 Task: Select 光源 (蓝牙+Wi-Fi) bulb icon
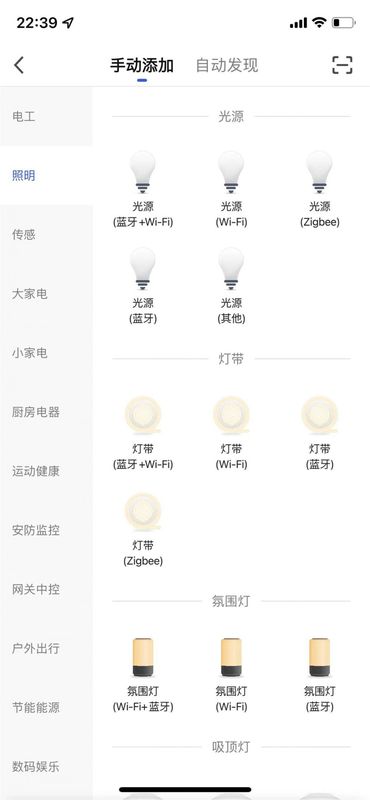pos(143,172)
